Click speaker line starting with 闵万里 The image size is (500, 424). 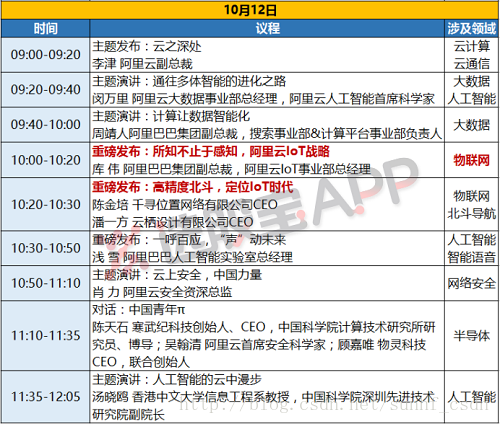tap(263, 99)
